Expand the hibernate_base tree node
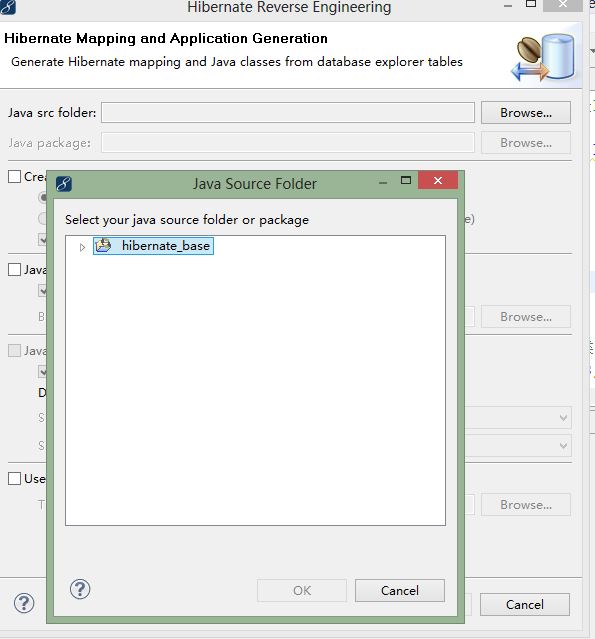This screenshot has height=639, width=595. point(82,247)
